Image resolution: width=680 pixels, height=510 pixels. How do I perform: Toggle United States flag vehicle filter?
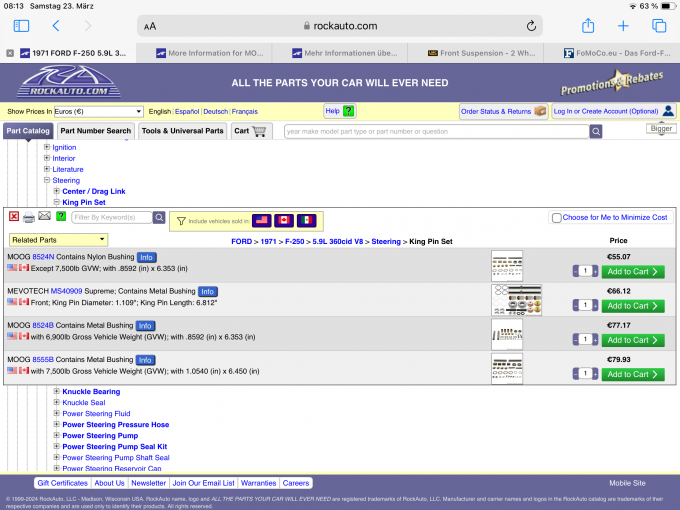pos(262,221)
